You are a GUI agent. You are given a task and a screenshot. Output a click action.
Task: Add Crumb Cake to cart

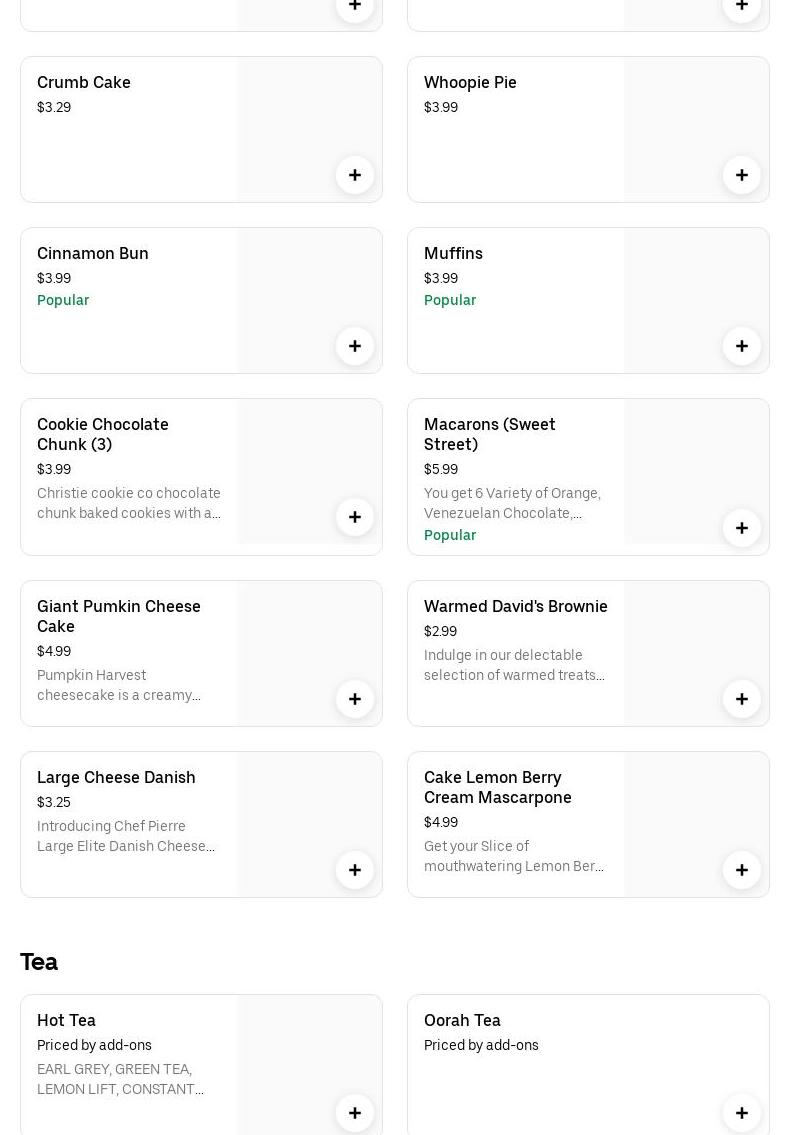pos(355,175)
